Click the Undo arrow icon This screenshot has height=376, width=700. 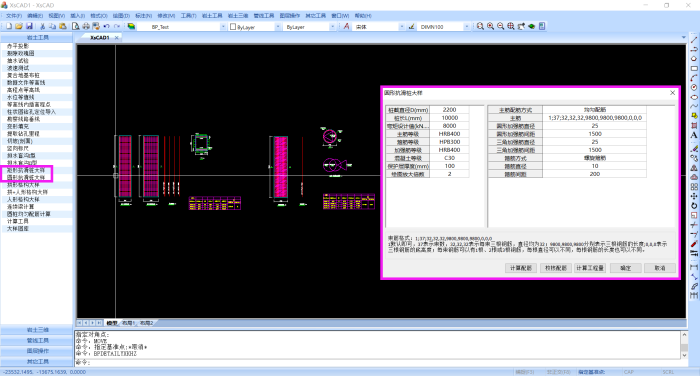pyautogui.click(x=106, y=26)
